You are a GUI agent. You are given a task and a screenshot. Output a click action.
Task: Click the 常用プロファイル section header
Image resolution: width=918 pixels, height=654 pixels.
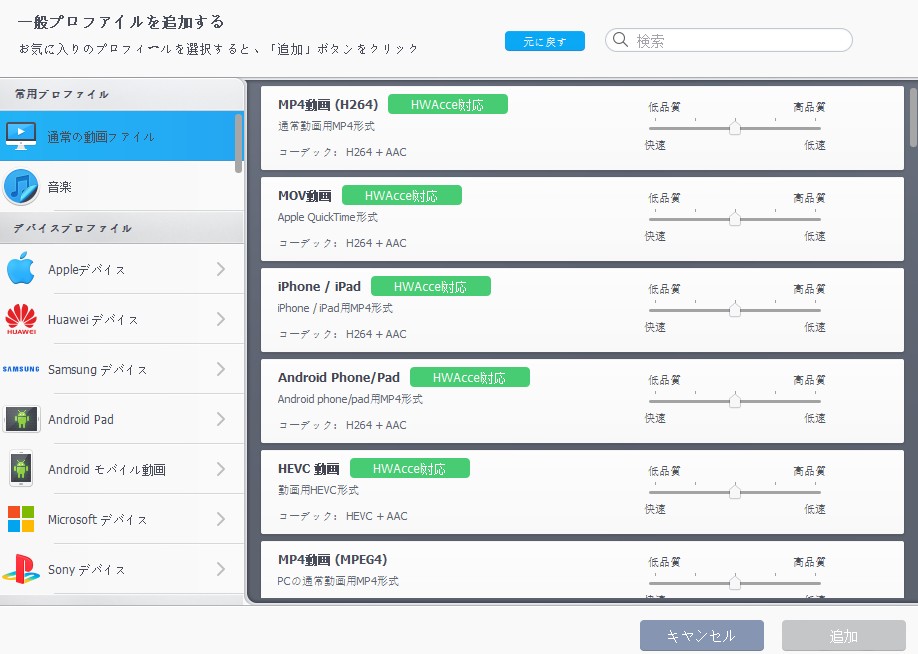[122, 94]
